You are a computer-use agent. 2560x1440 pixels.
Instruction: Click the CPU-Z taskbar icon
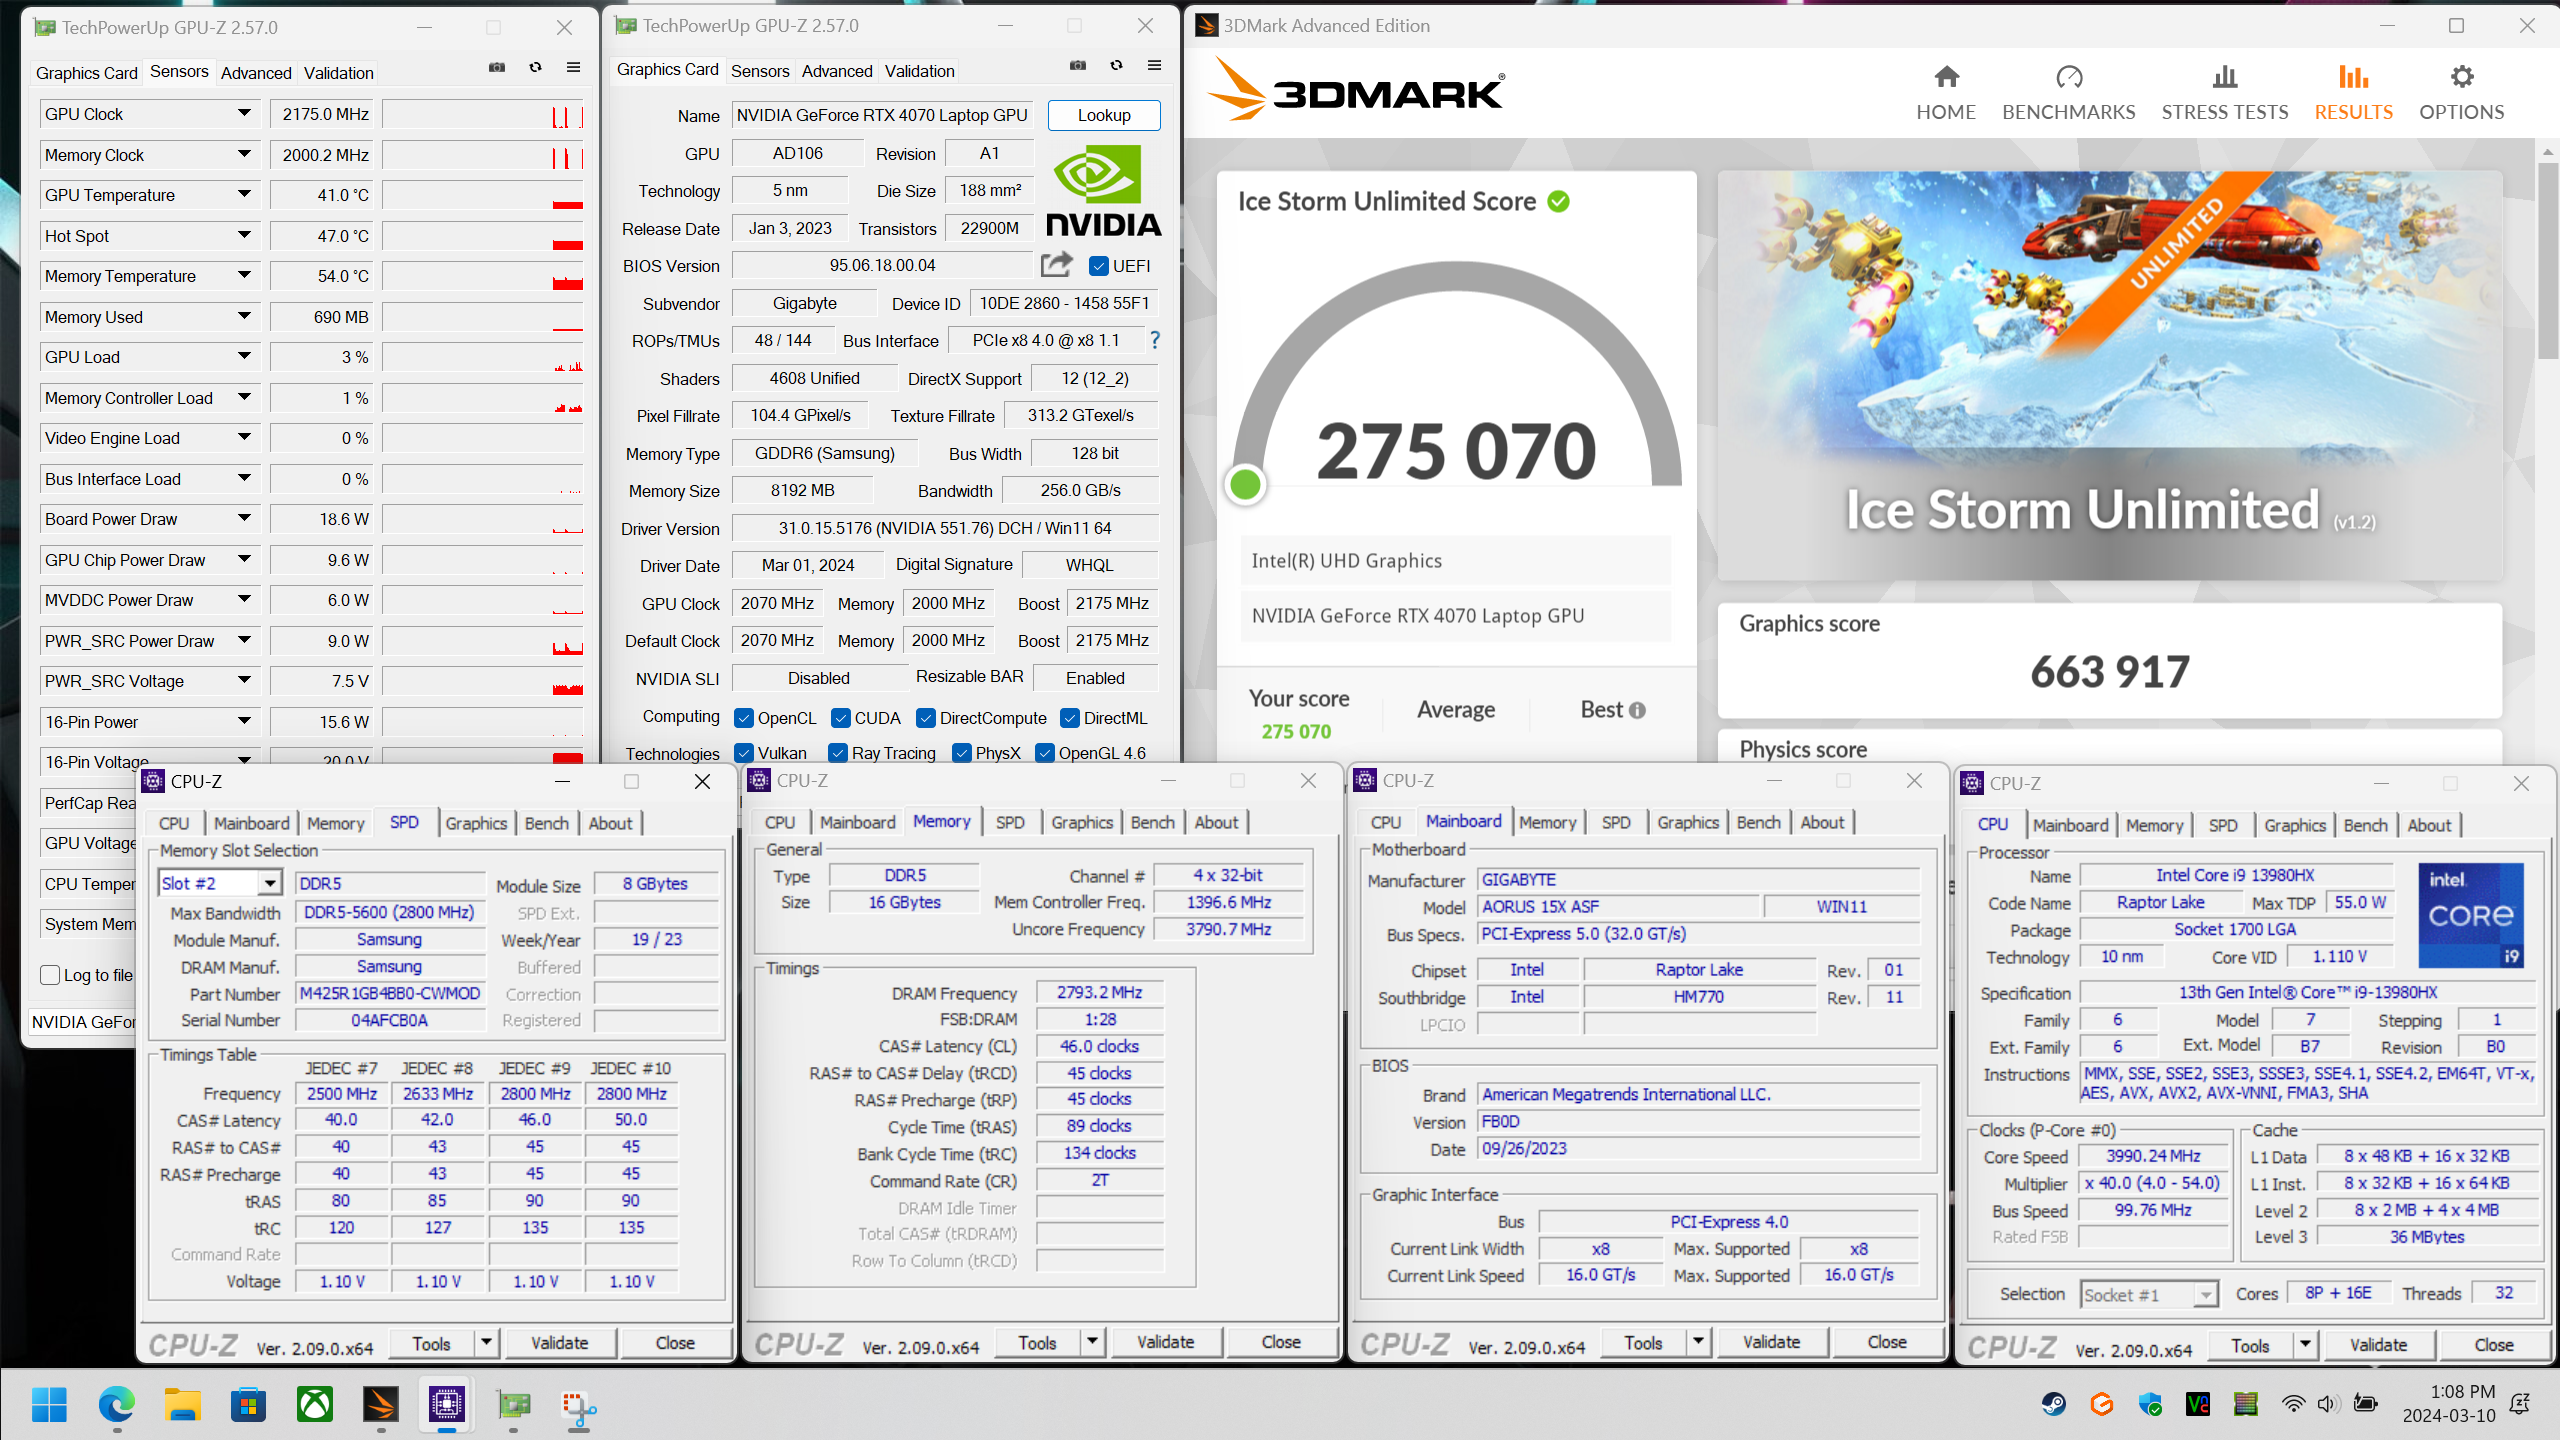pyautogui.click(x=446, y=1405)
